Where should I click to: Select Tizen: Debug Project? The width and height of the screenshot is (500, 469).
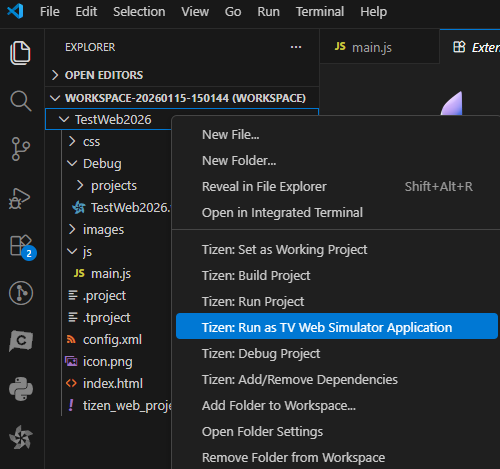tap(337, 354)
